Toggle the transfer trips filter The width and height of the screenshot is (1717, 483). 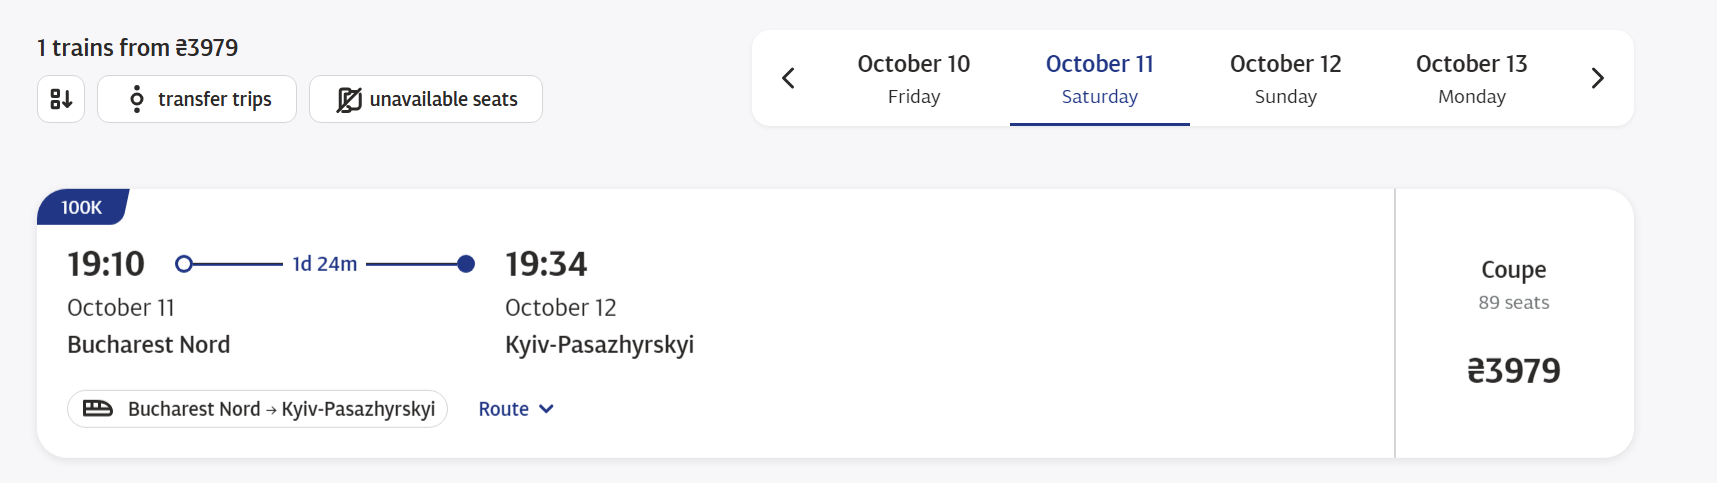tap(197, 99)
